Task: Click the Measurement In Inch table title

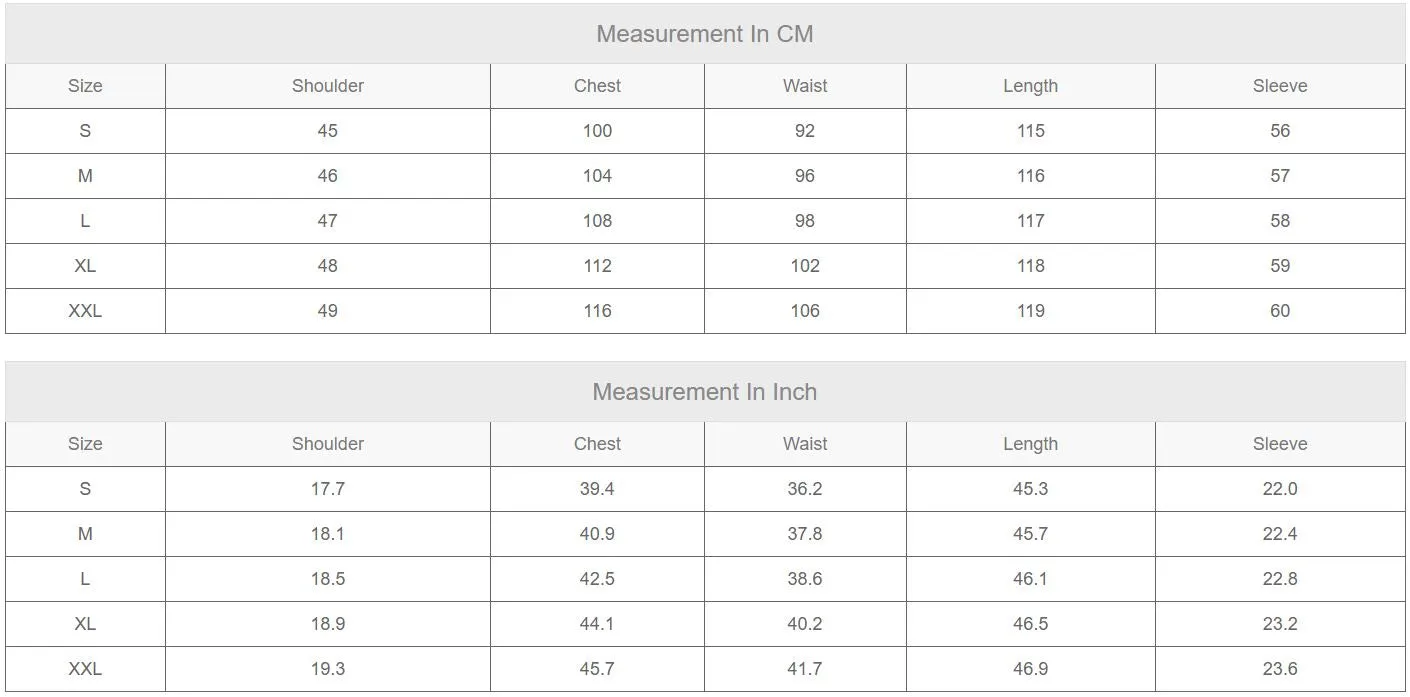Action: coord(704,392)
